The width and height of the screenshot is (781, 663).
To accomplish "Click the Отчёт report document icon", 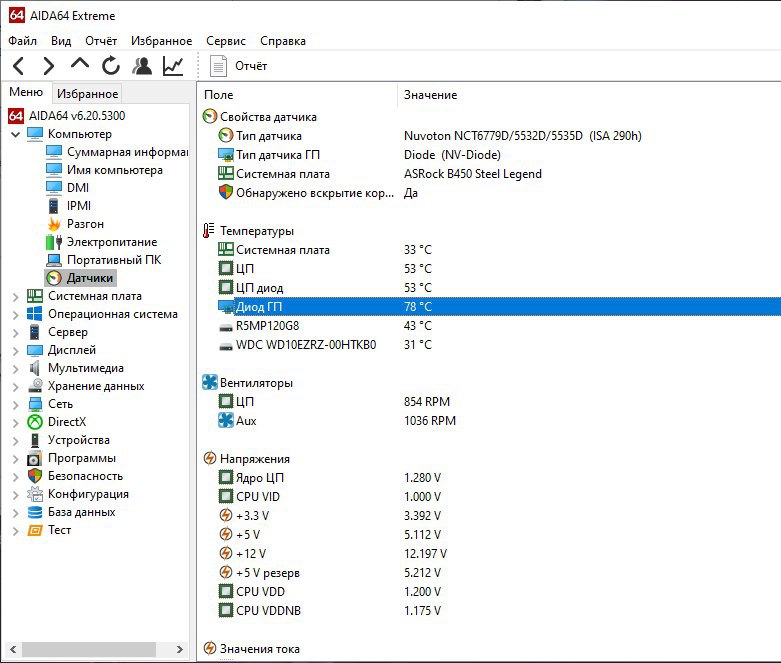I will pos(218,66).
